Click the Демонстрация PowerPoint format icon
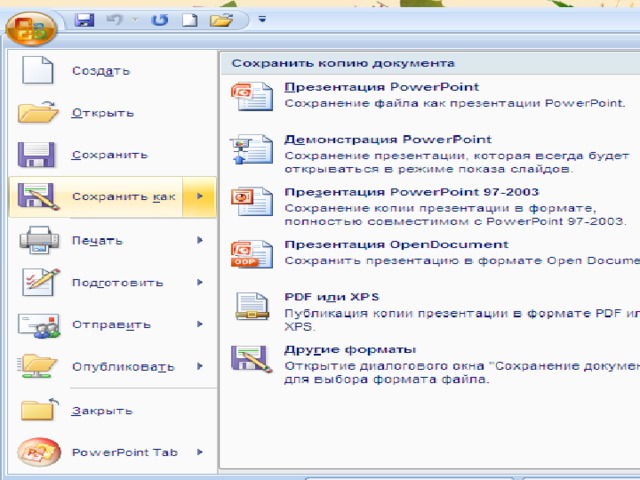The width and height of the screenshot is (640, 480). 251,149
